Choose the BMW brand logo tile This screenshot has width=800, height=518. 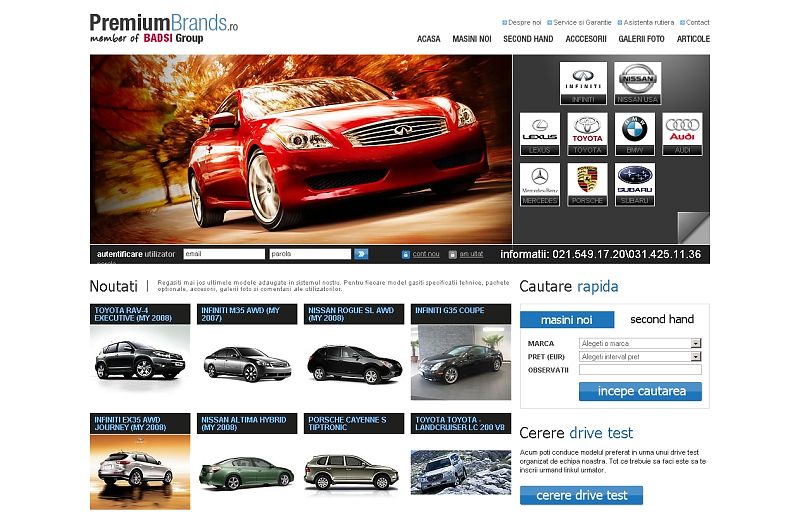pyautogui.click(x=635, y=134)
